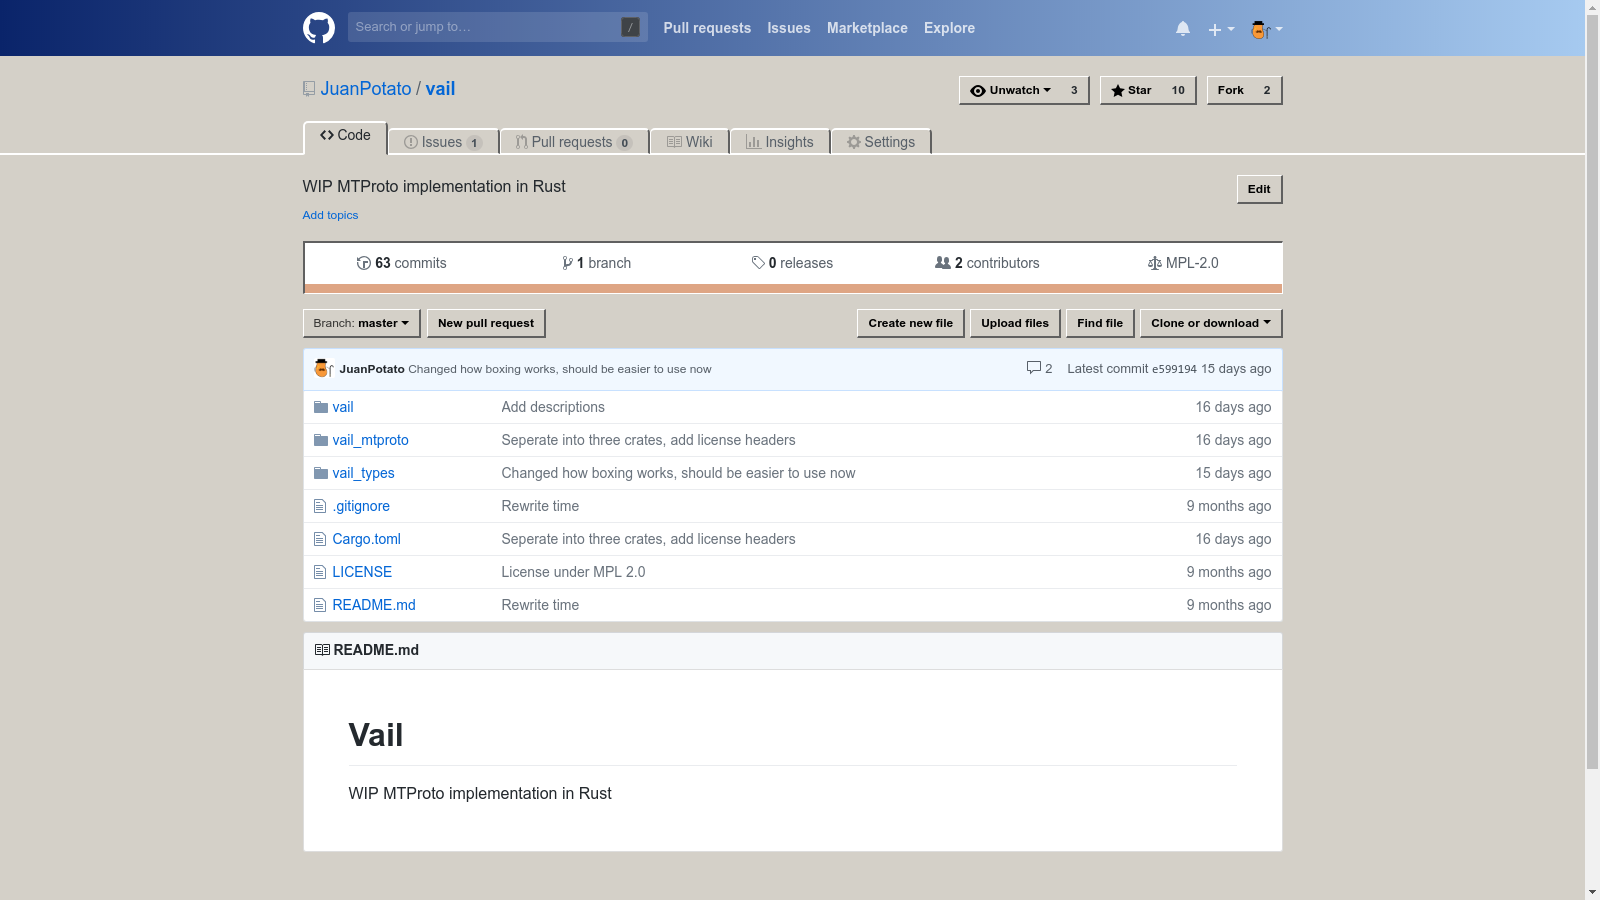Click Upload files button

coord(1015,323)
